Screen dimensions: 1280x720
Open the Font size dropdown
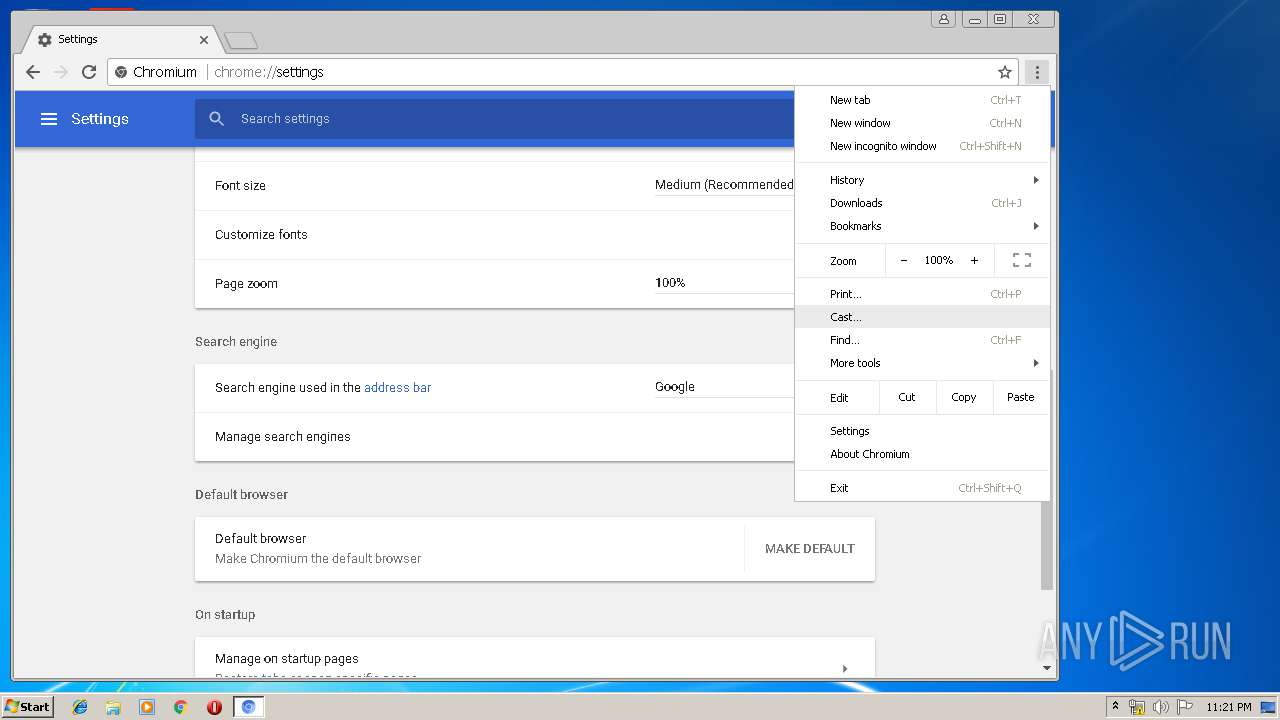[724, 185]
